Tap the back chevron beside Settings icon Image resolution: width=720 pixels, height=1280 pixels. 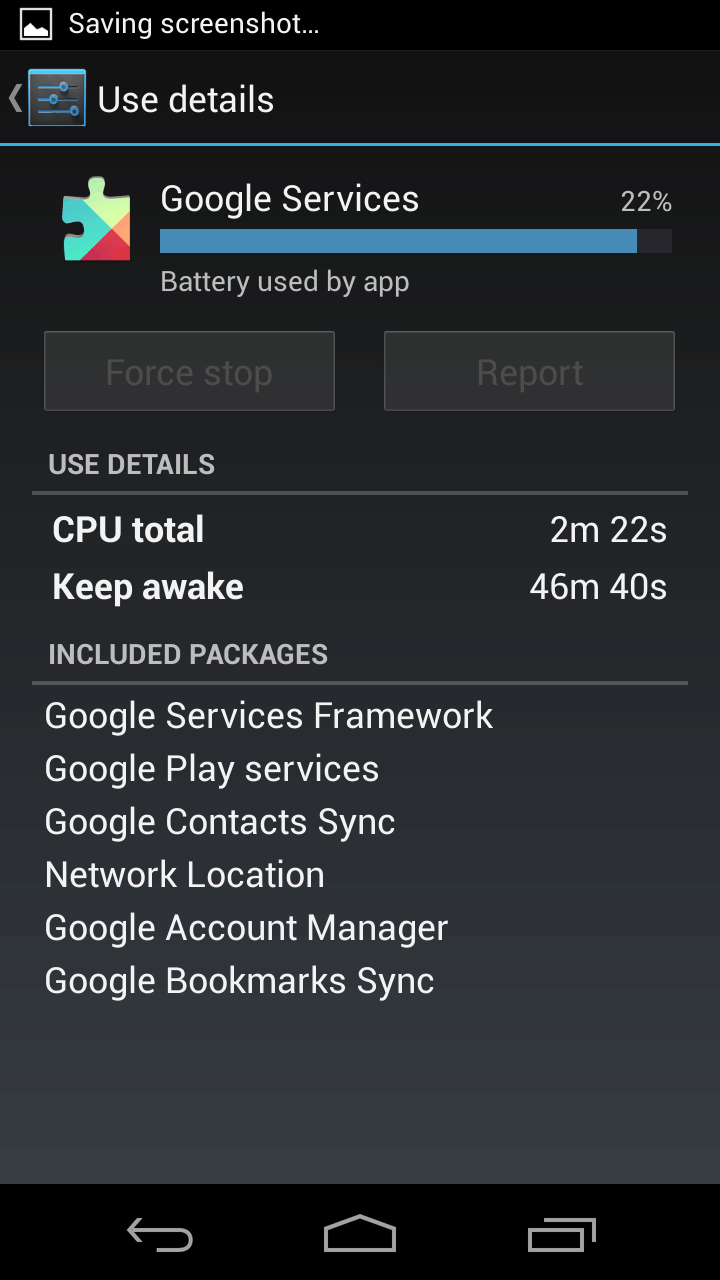tap(15, 98)
